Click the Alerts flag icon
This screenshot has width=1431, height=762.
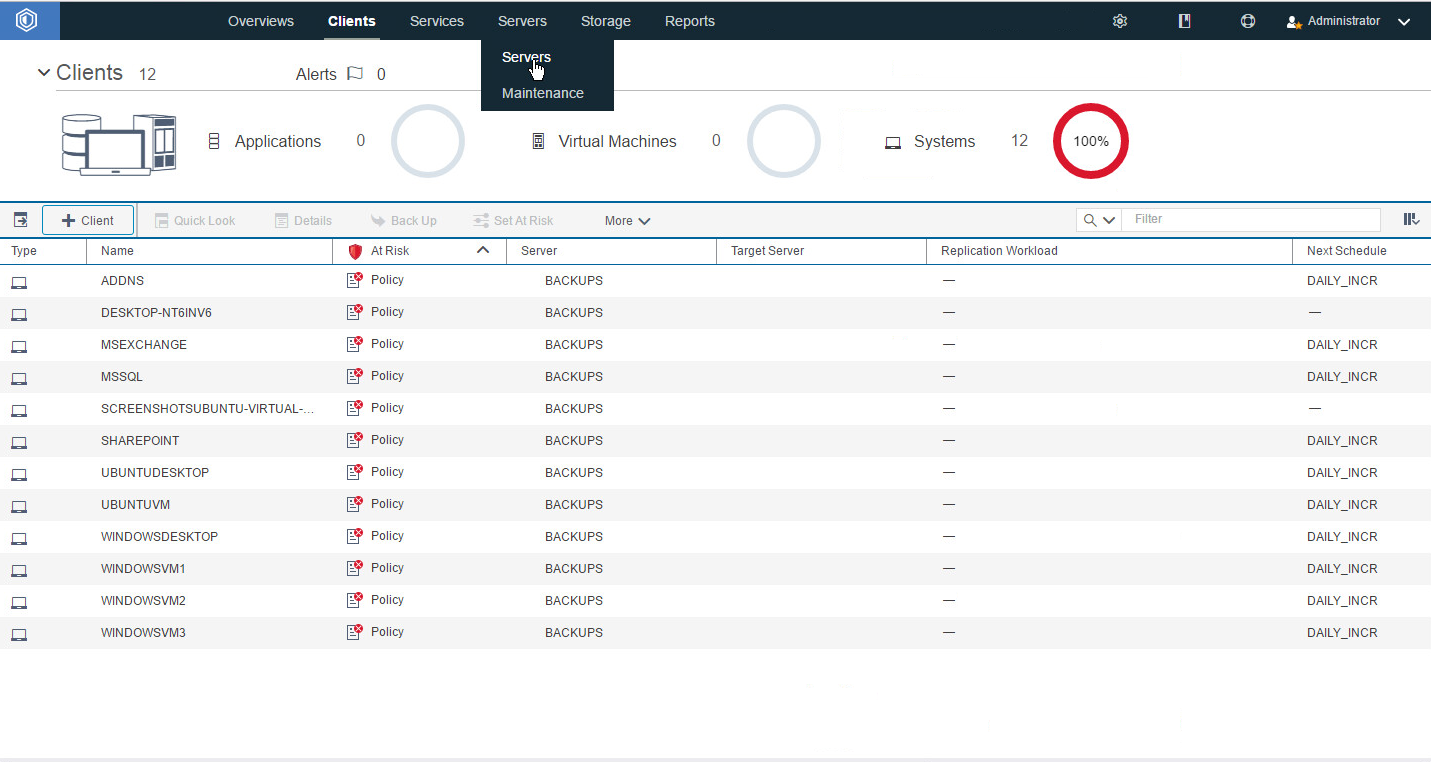pyautogui.click(x=354, y=74)
